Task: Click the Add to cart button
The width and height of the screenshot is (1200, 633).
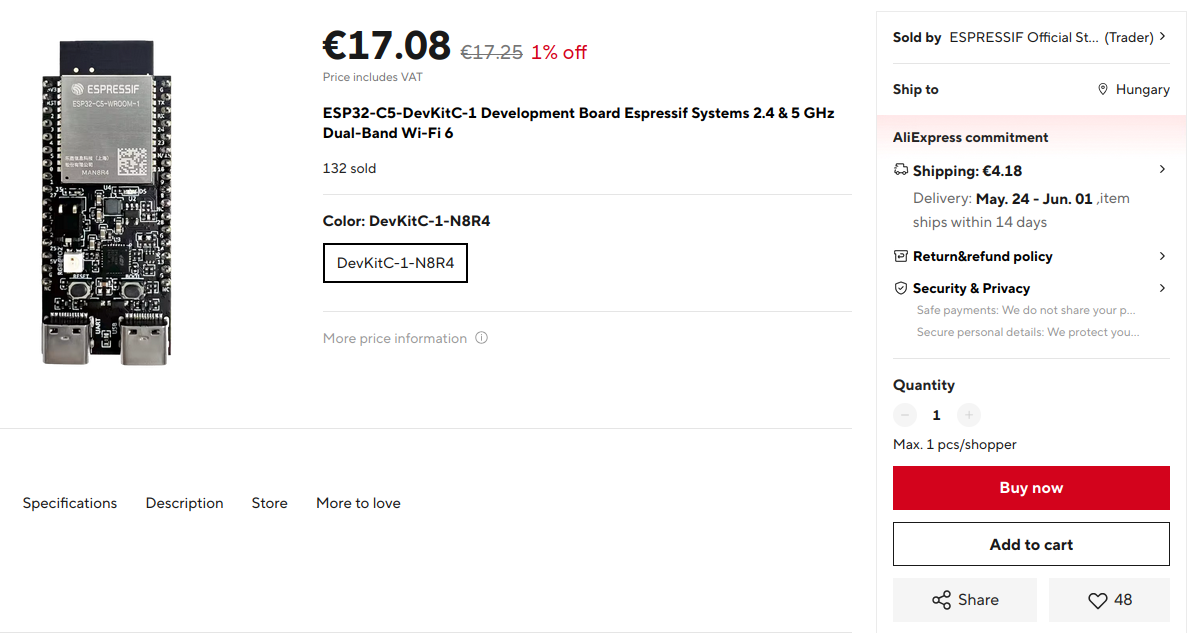Action: tap(1031, 544)
